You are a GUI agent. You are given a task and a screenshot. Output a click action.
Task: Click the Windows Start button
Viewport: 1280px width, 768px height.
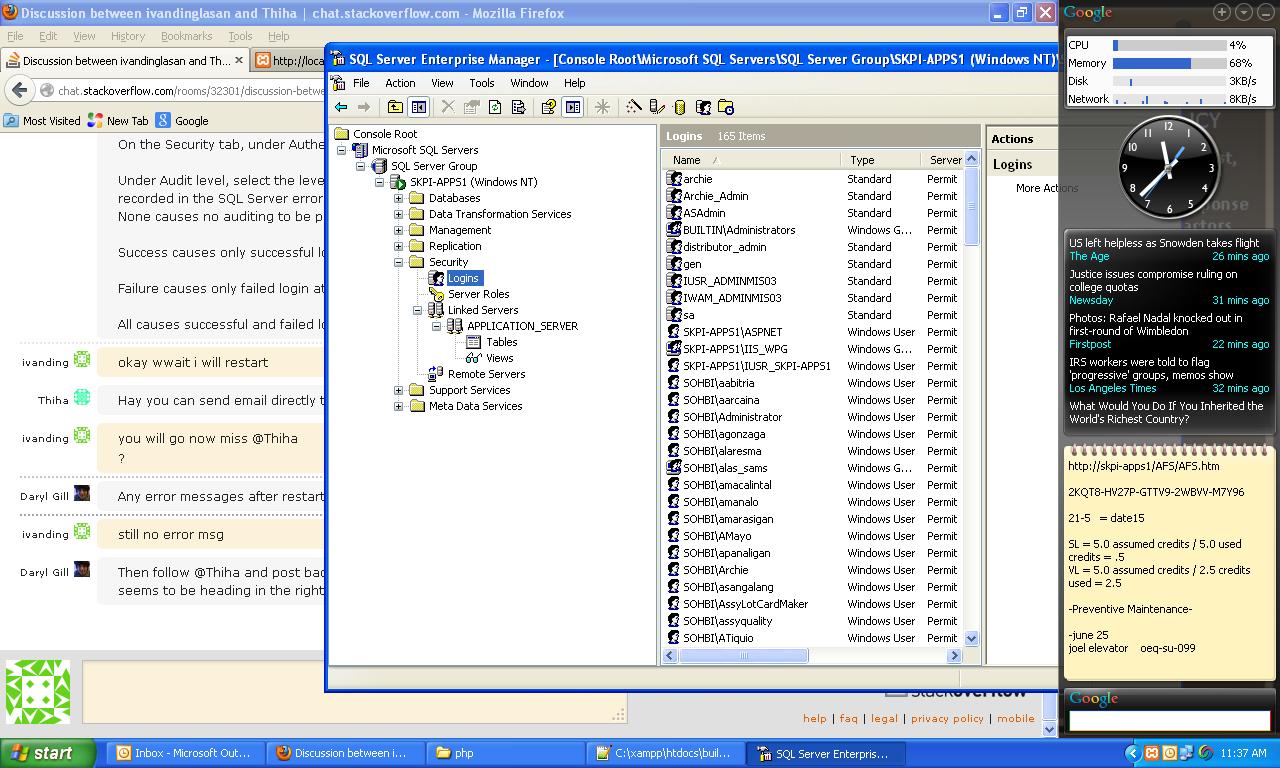click(x=47, y=753)
